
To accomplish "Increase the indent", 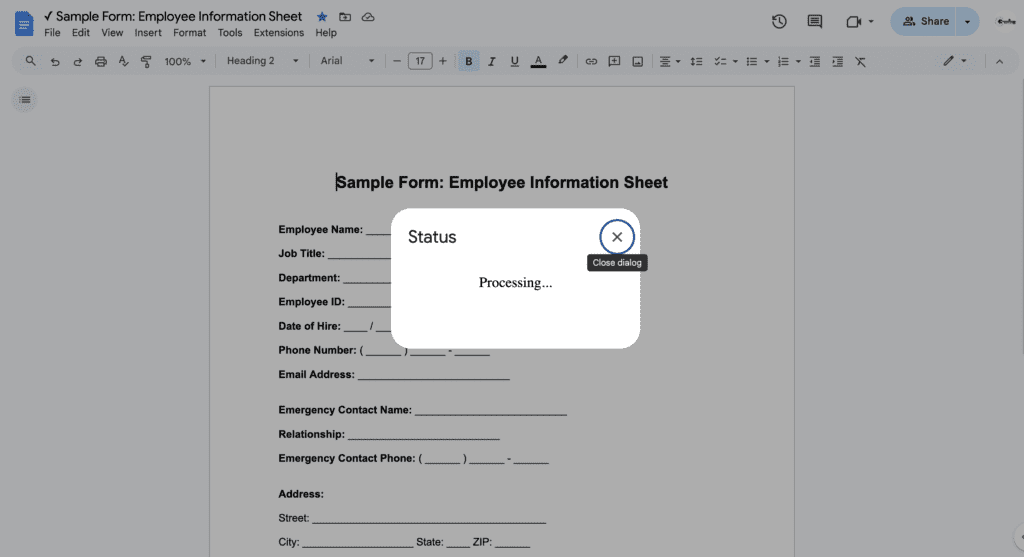I will tap(837, 61).
